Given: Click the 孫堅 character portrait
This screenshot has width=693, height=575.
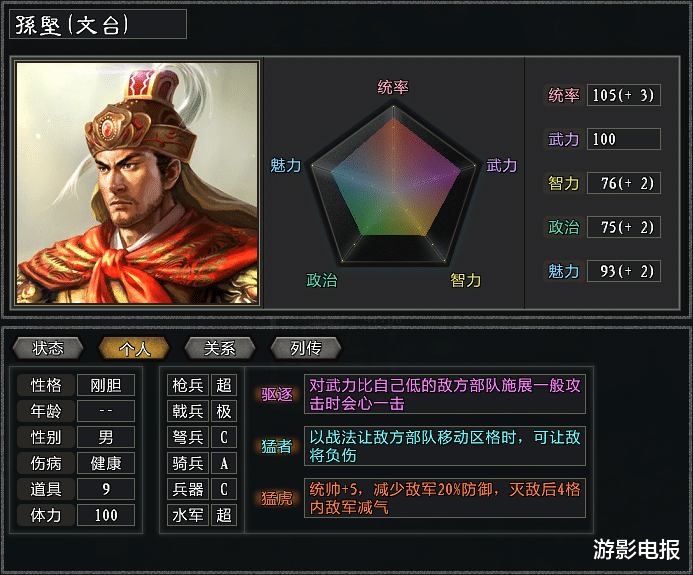Looking at the screenshot, I should 138,182.
